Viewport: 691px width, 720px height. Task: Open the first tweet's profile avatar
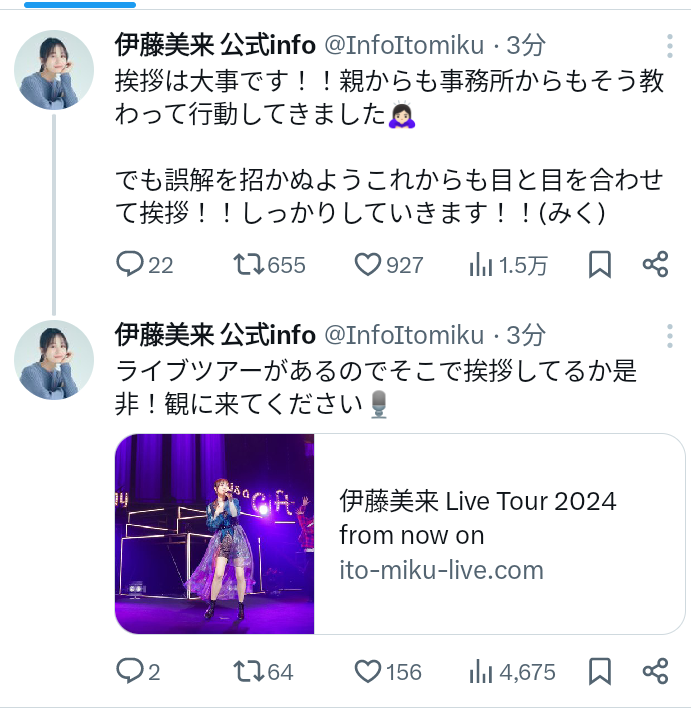(54, 69)
